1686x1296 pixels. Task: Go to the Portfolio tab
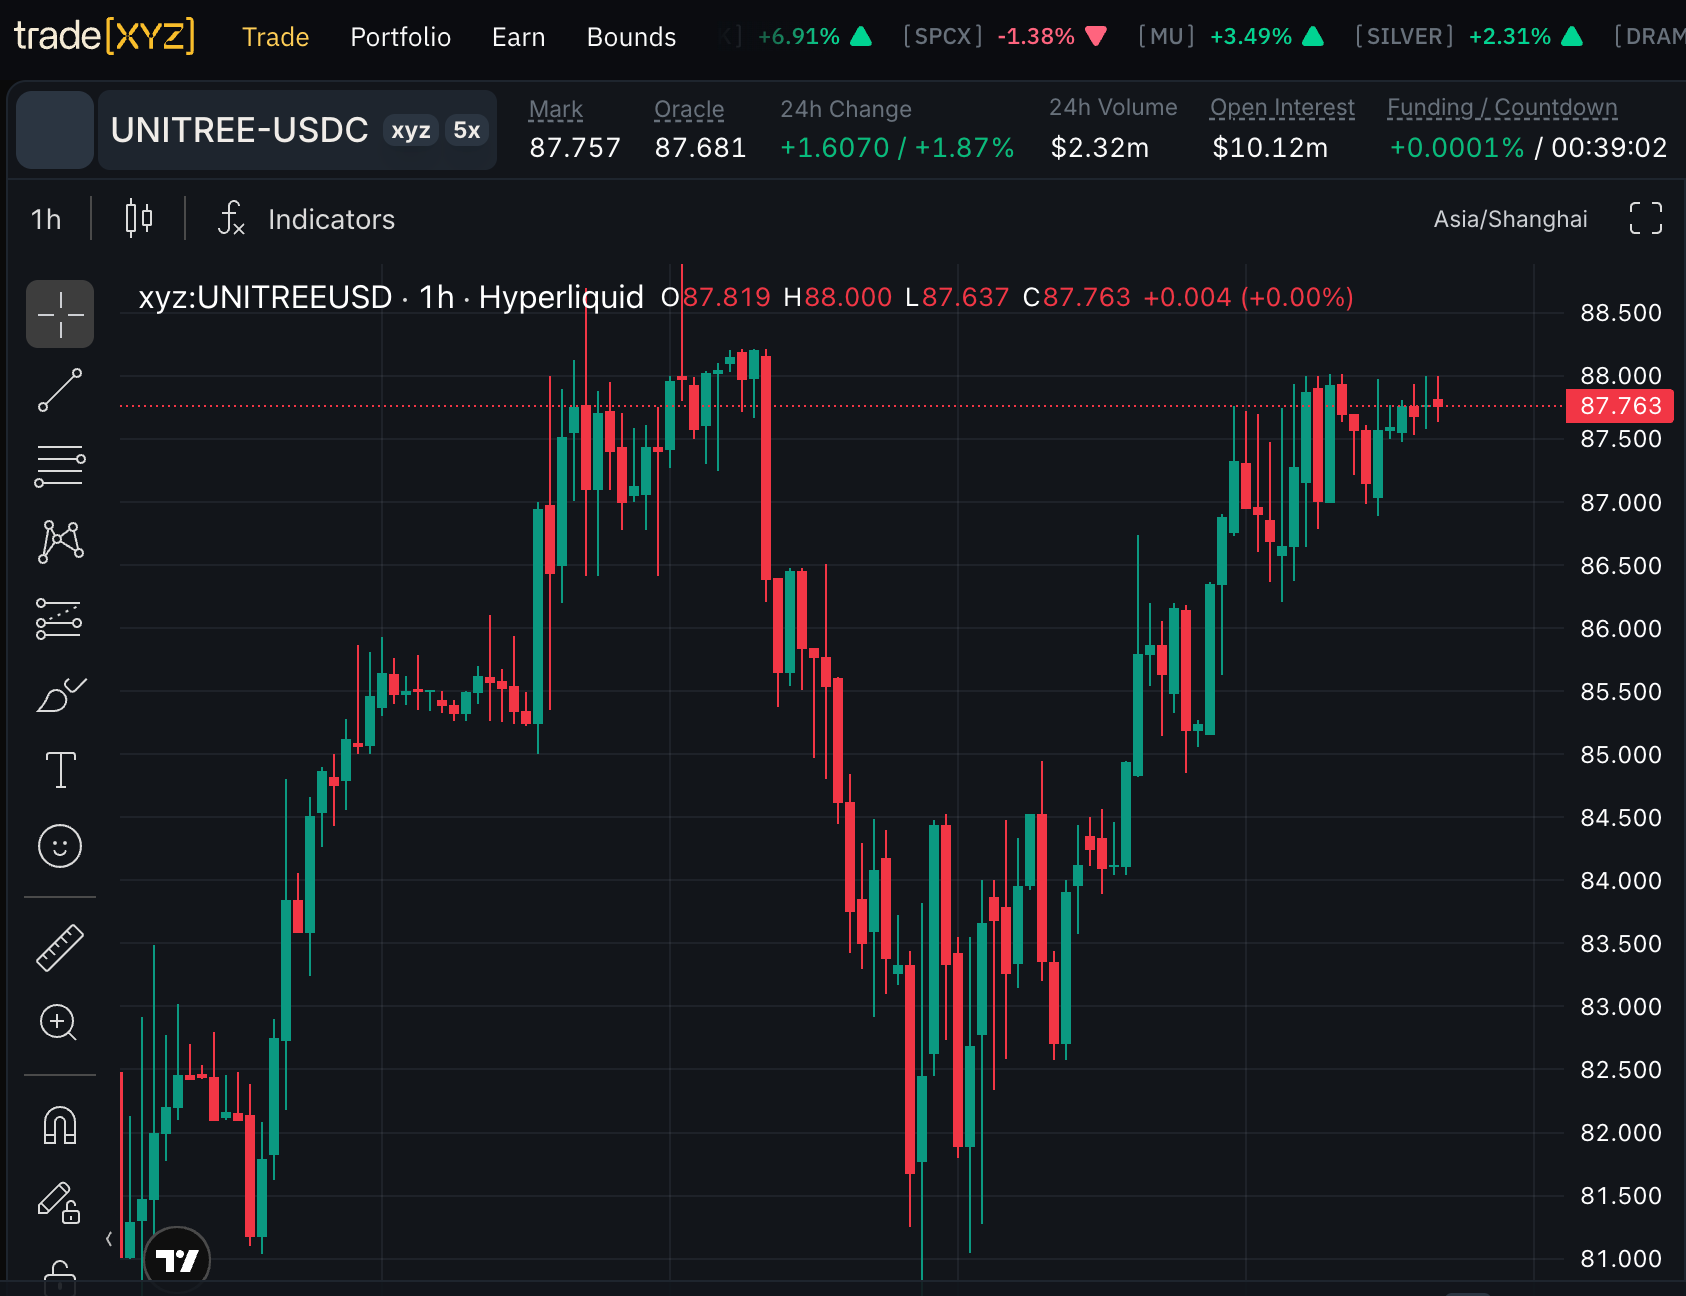400,37
